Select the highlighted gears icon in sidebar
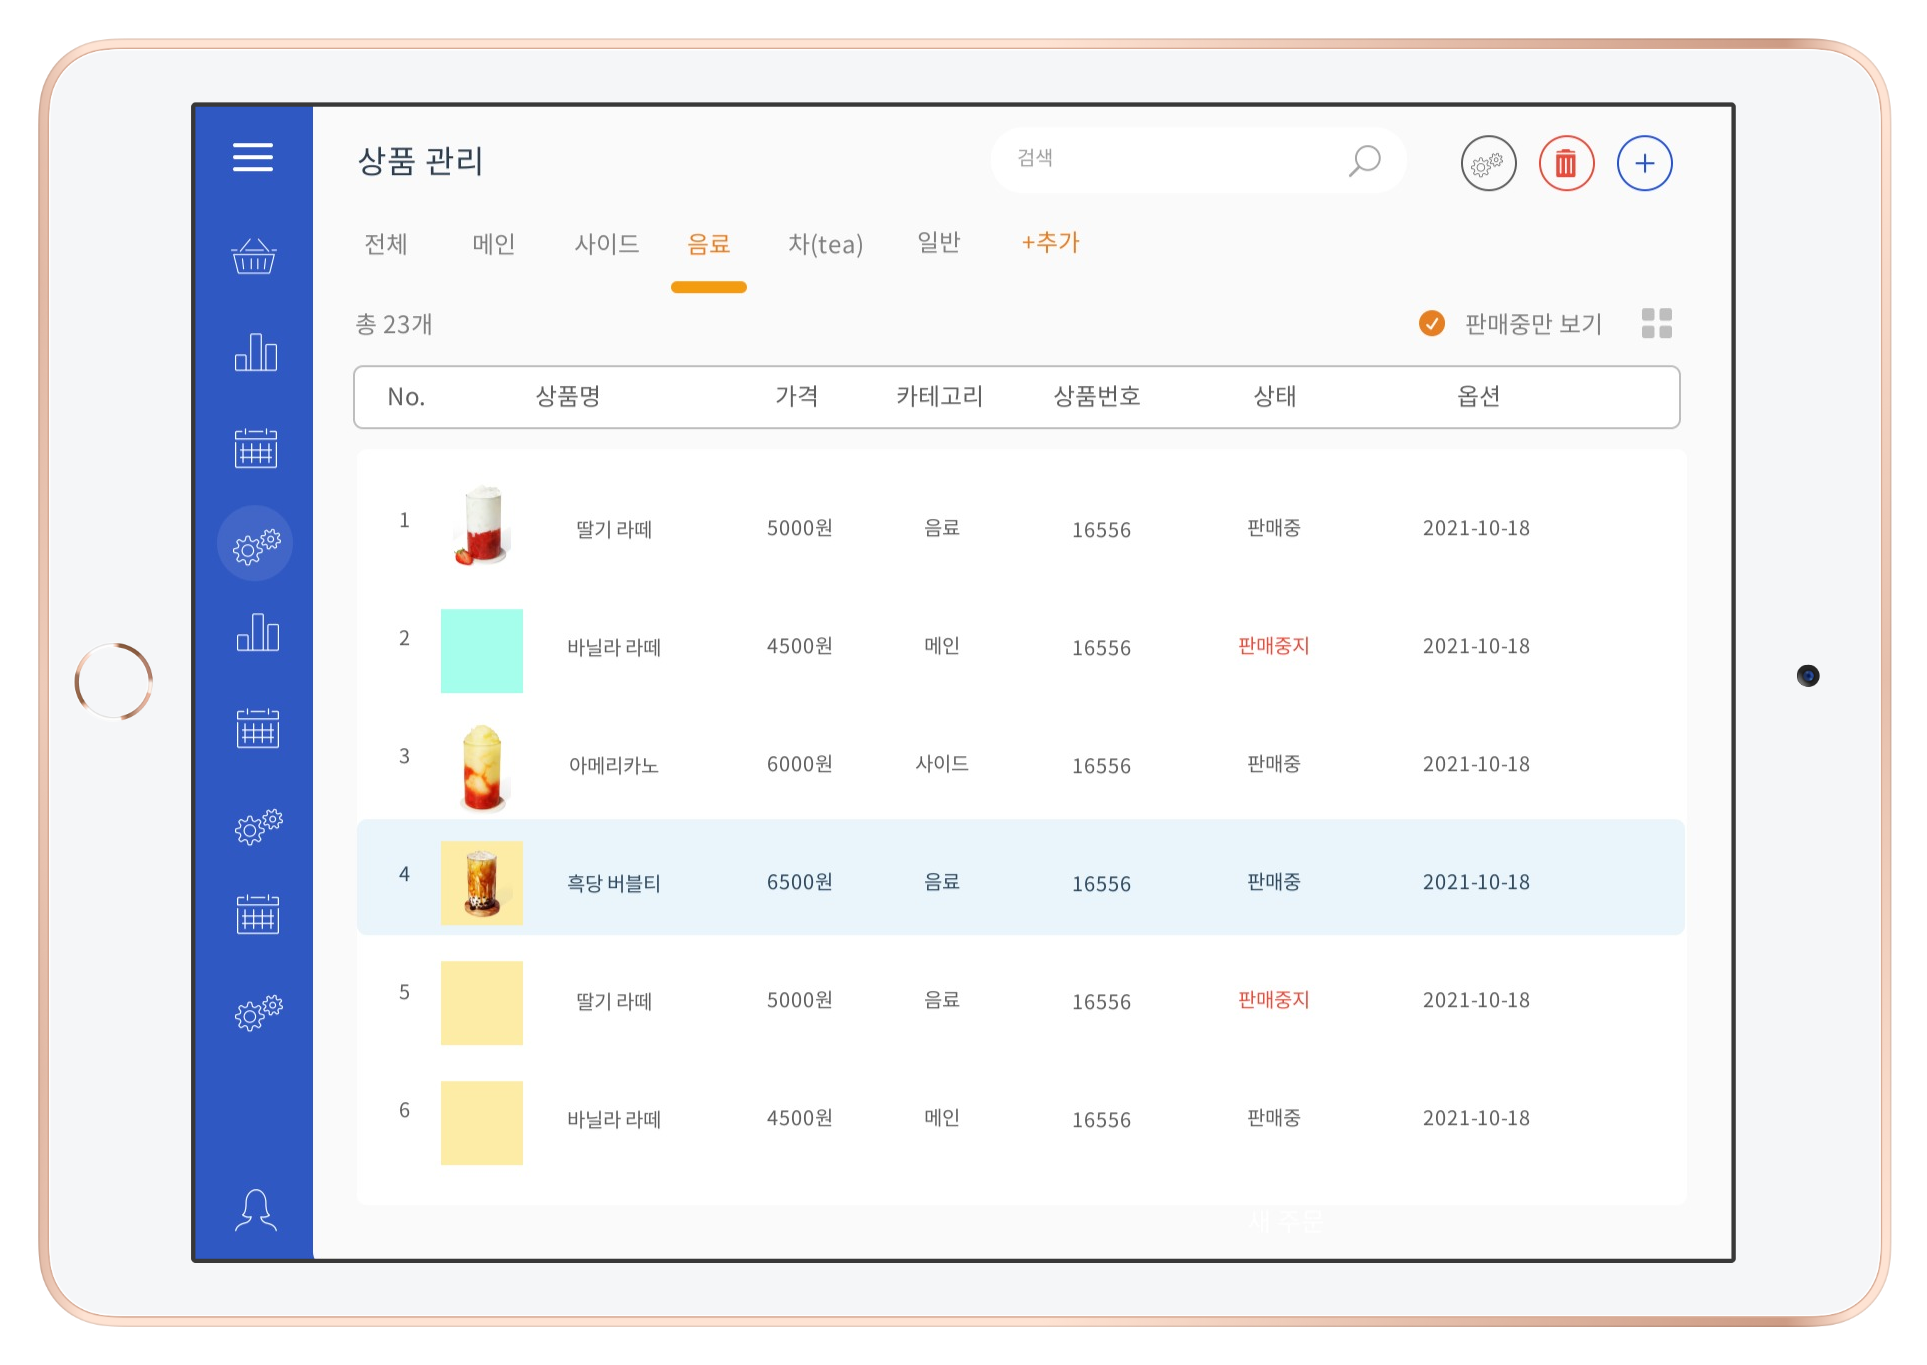Screen dimensions: 1927x1365 [x=256, y=544]
